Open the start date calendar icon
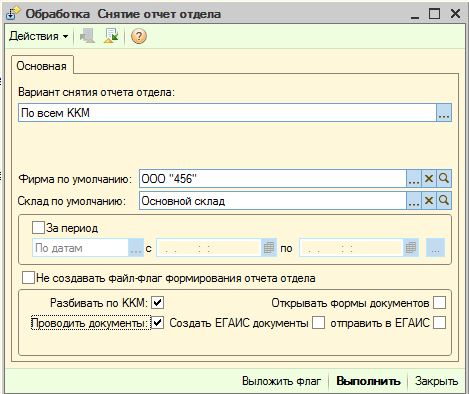The width and height of the screenshot is (469, 394). pyautogui.click(x=269, y=248)
